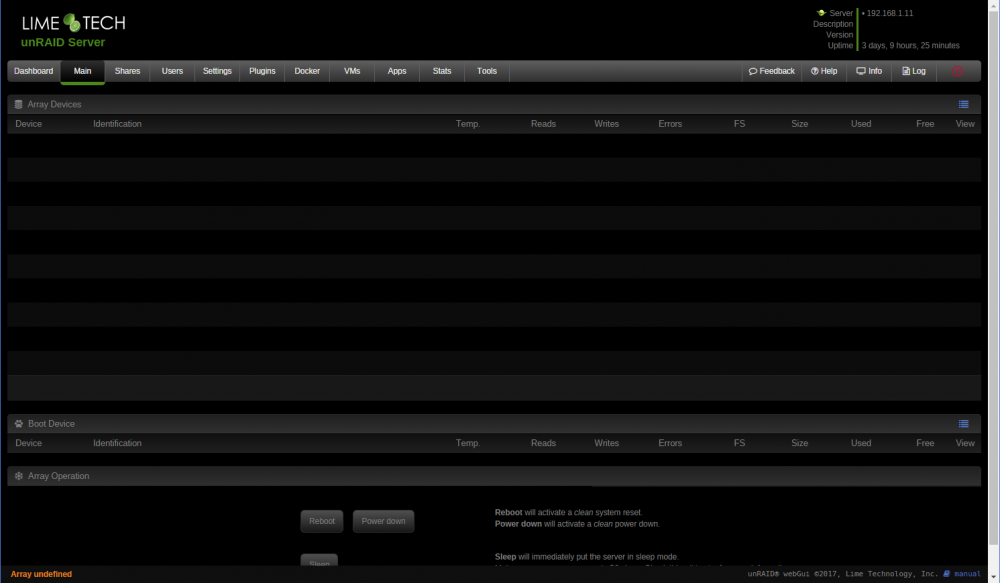
Task: Open the Apps tab
Action: coord(397,71)
